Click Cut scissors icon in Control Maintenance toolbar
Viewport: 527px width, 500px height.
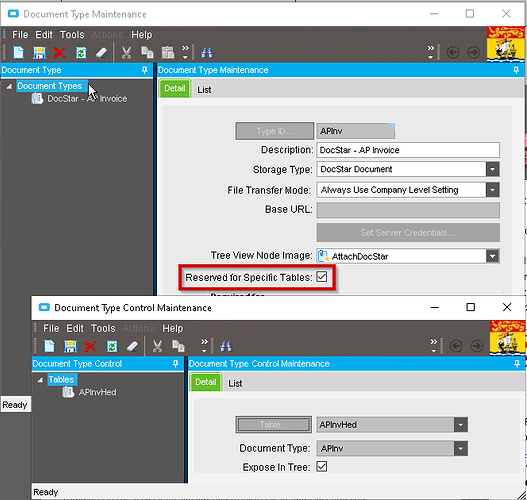pos(157,346)
